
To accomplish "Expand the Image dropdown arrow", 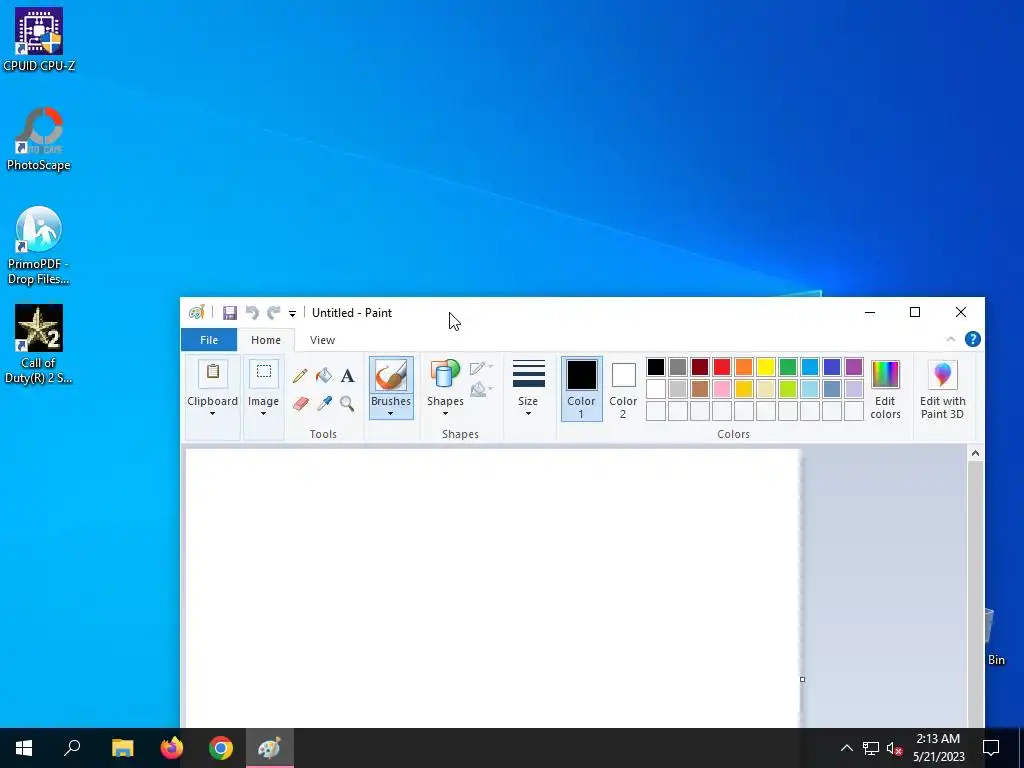I will 263,413.
